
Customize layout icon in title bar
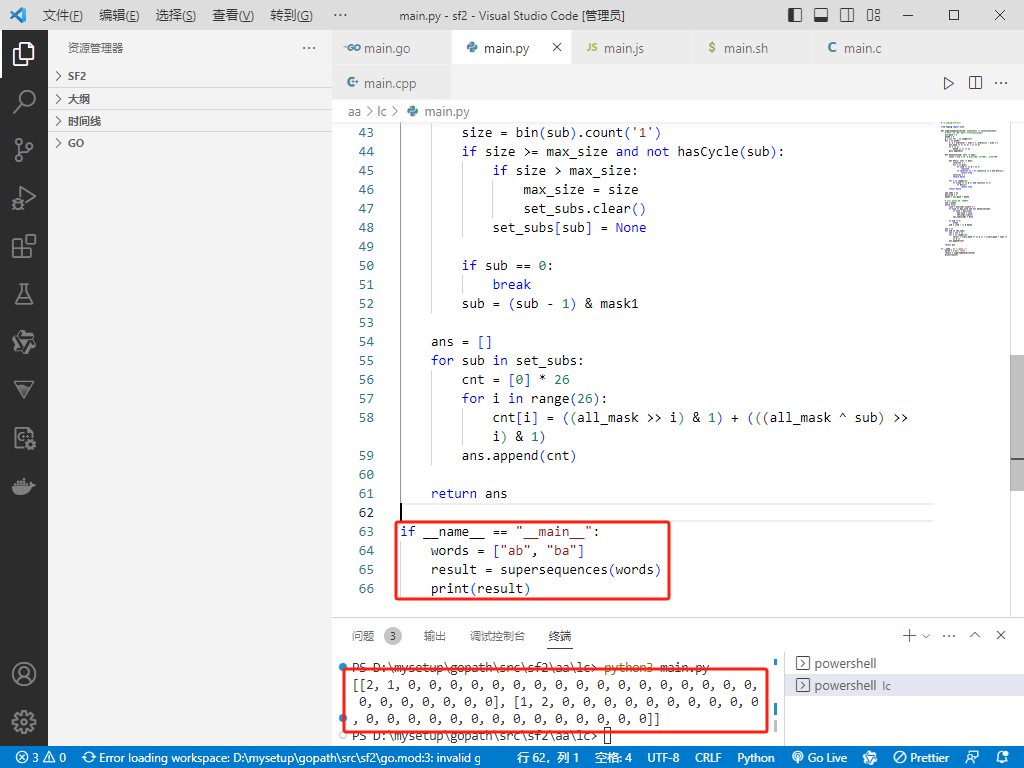click(873, 15)
